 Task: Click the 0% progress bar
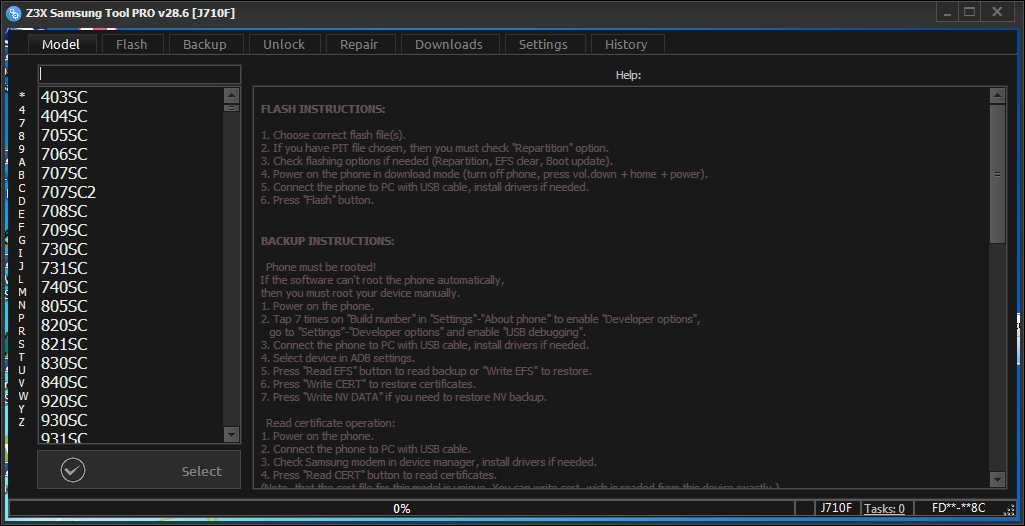coord(401,508)
